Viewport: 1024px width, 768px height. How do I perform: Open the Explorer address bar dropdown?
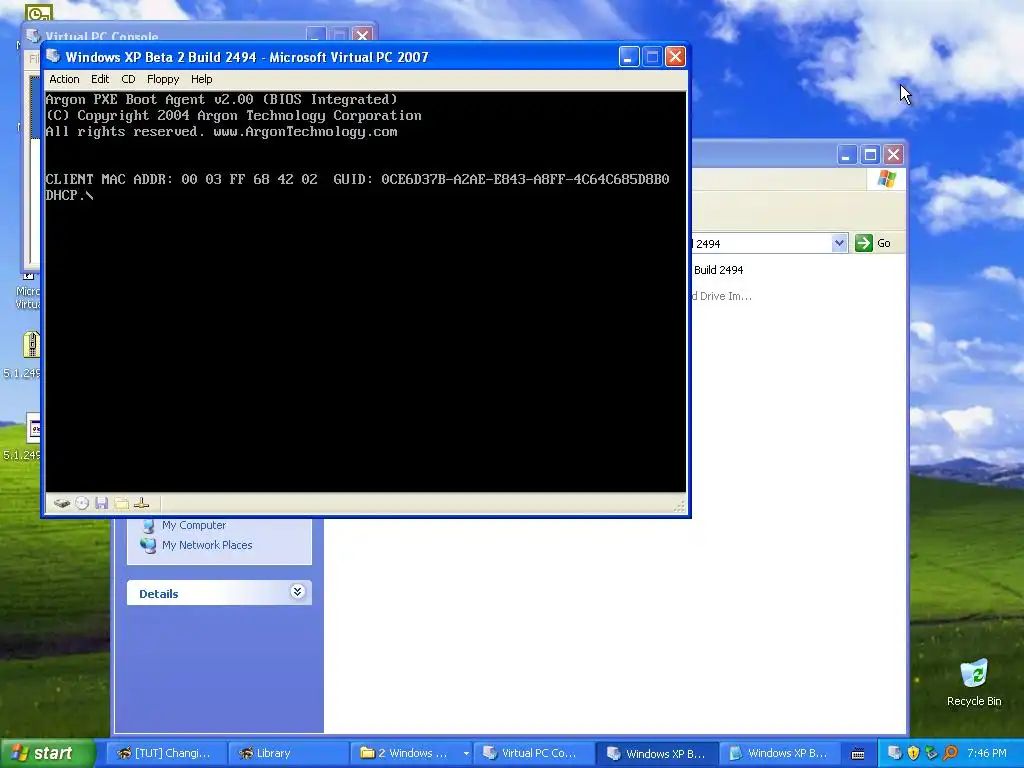[839, 244]
